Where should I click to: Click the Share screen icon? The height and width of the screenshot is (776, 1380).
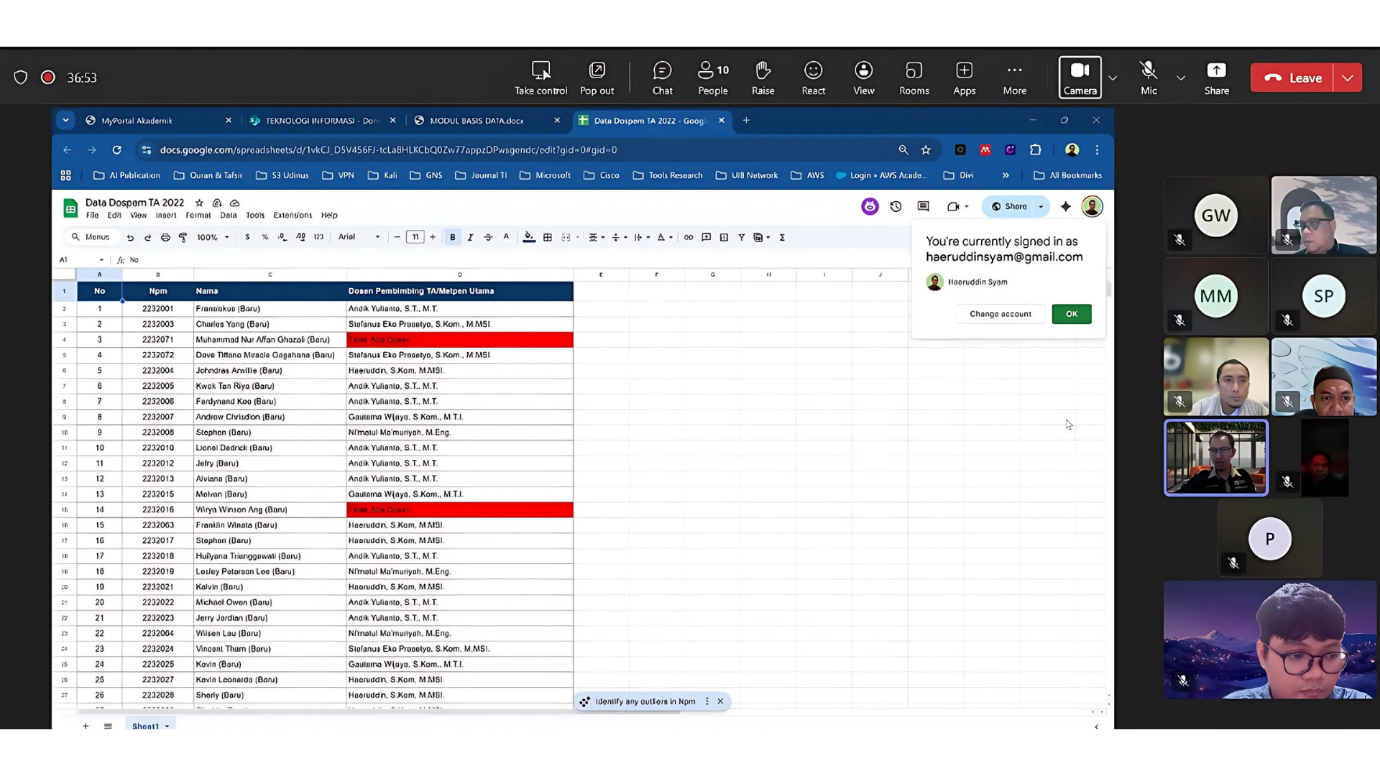[1216, 77]
